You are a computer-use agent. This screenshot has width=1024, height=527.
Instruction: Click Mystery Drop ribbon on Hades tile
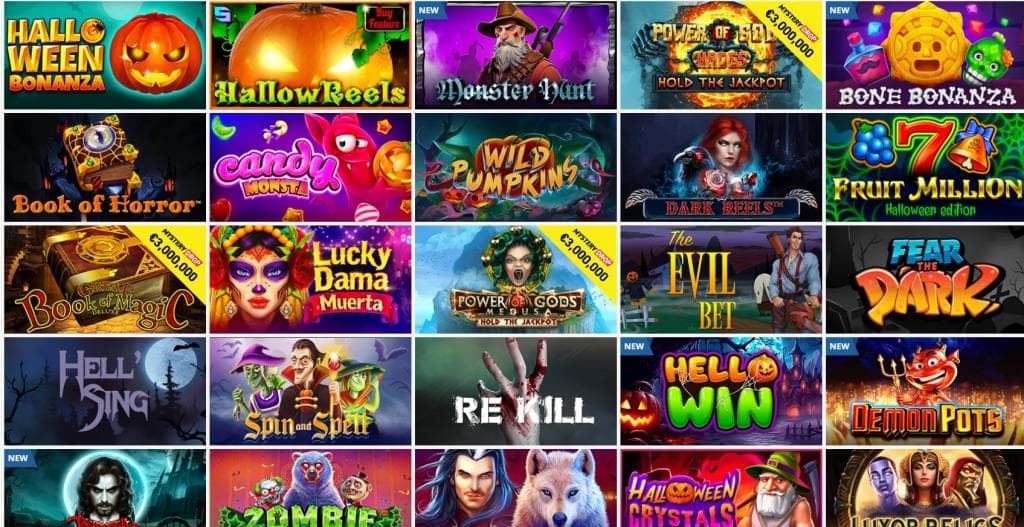(788, 33)
